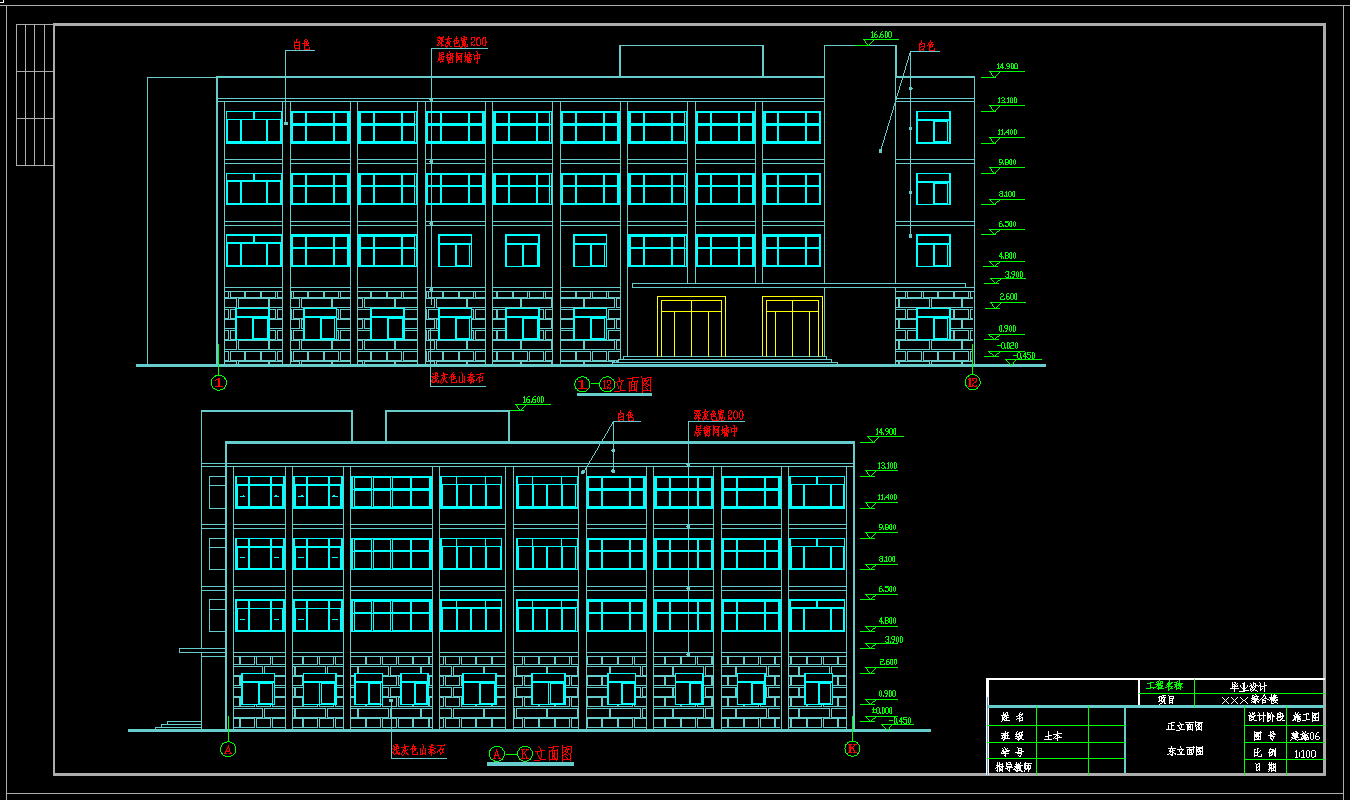The width and height of the screenshot is (1350, 800).
Task: Select the 土本 class value
Action: (1053, 735)
